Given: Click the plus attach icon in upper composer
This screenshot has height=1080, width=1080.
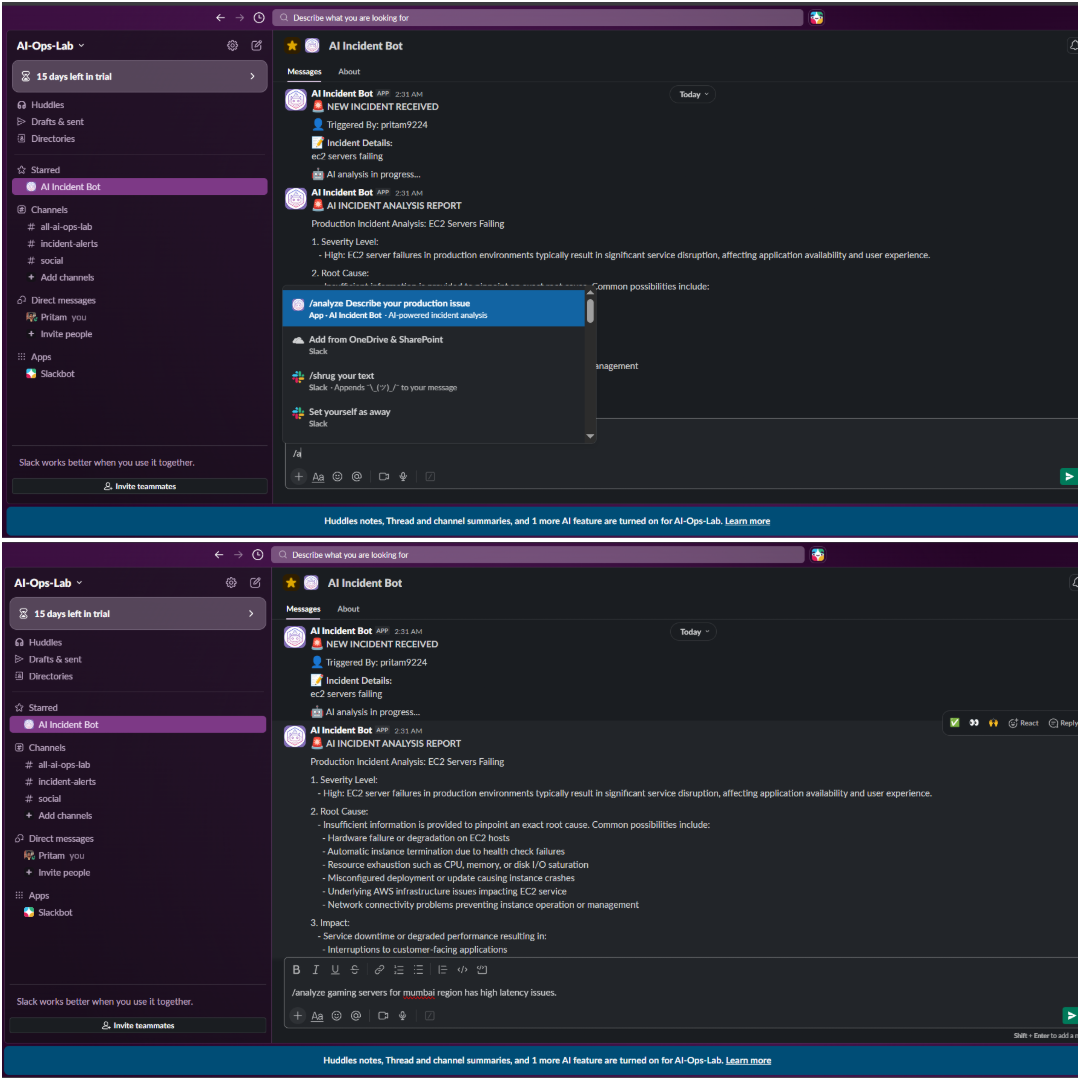Looking at the screenshot, I should coord(298,477).
